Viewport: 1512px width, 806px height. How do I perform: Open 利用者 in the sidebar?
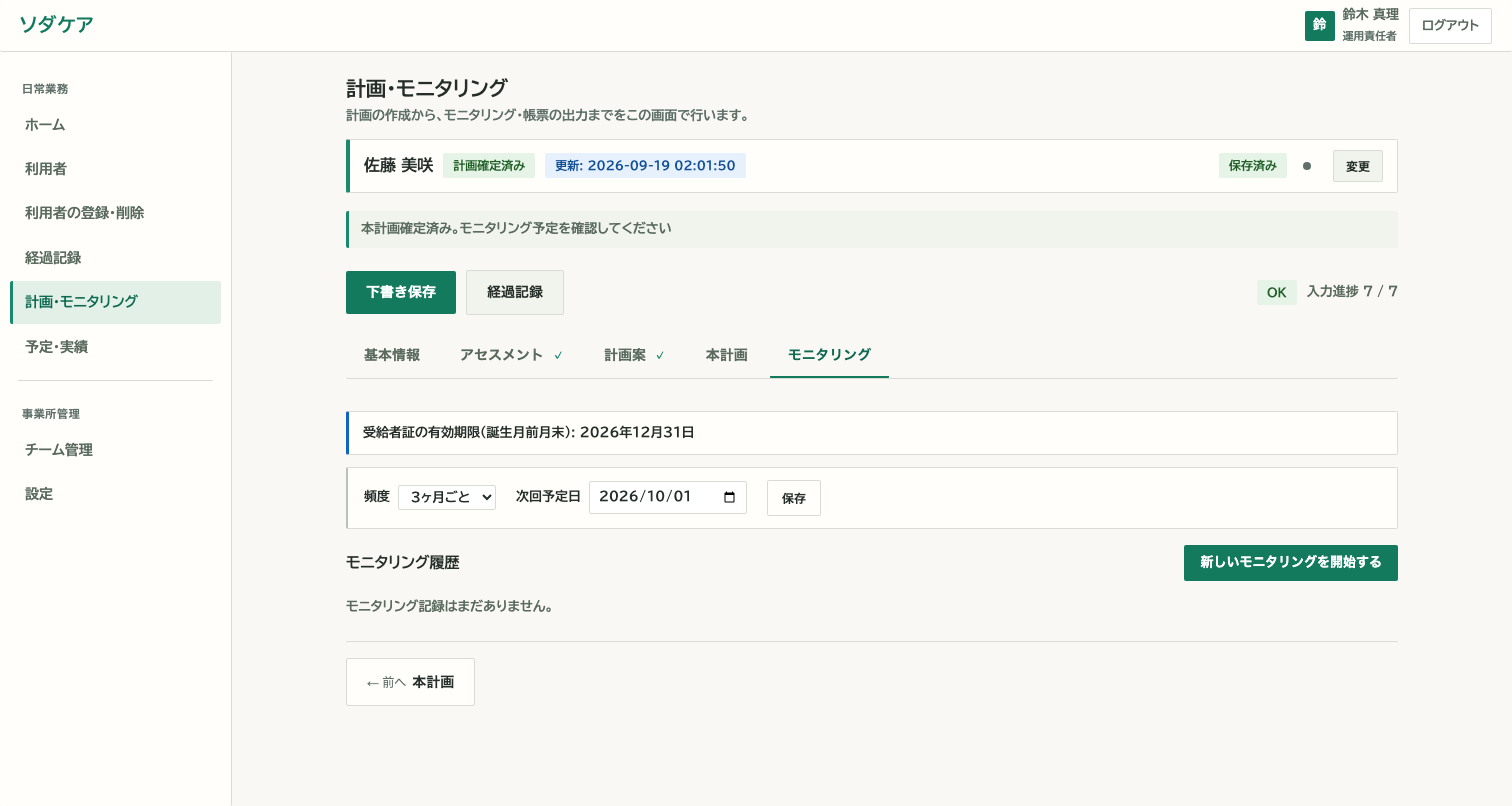point(115,169)
